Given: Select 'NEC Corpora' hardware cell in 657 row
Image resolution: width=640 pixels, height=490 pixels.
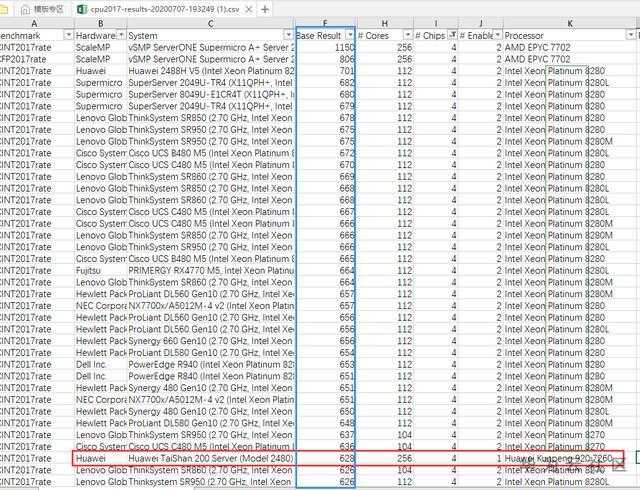Looking at the screenshot, I should click(101, 306).
